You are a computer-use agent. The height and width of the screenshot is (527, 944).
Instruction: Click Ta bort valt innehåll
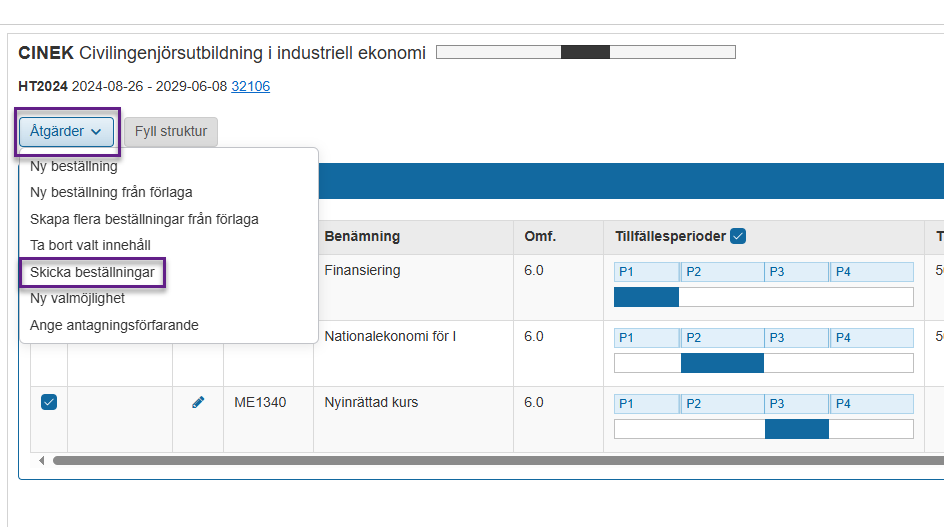coord(91,245)
